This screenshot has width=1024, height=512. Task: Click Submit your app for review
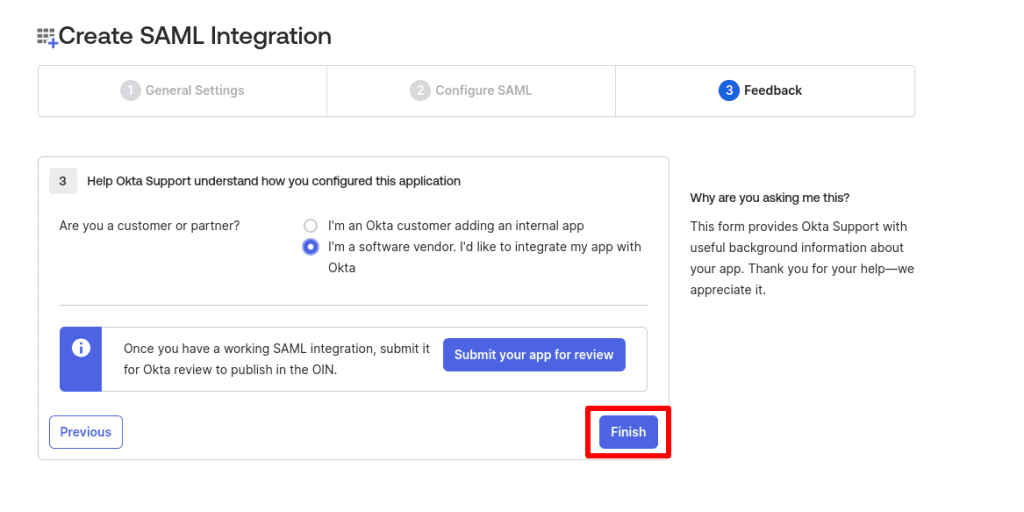click(x=534, y=355)
